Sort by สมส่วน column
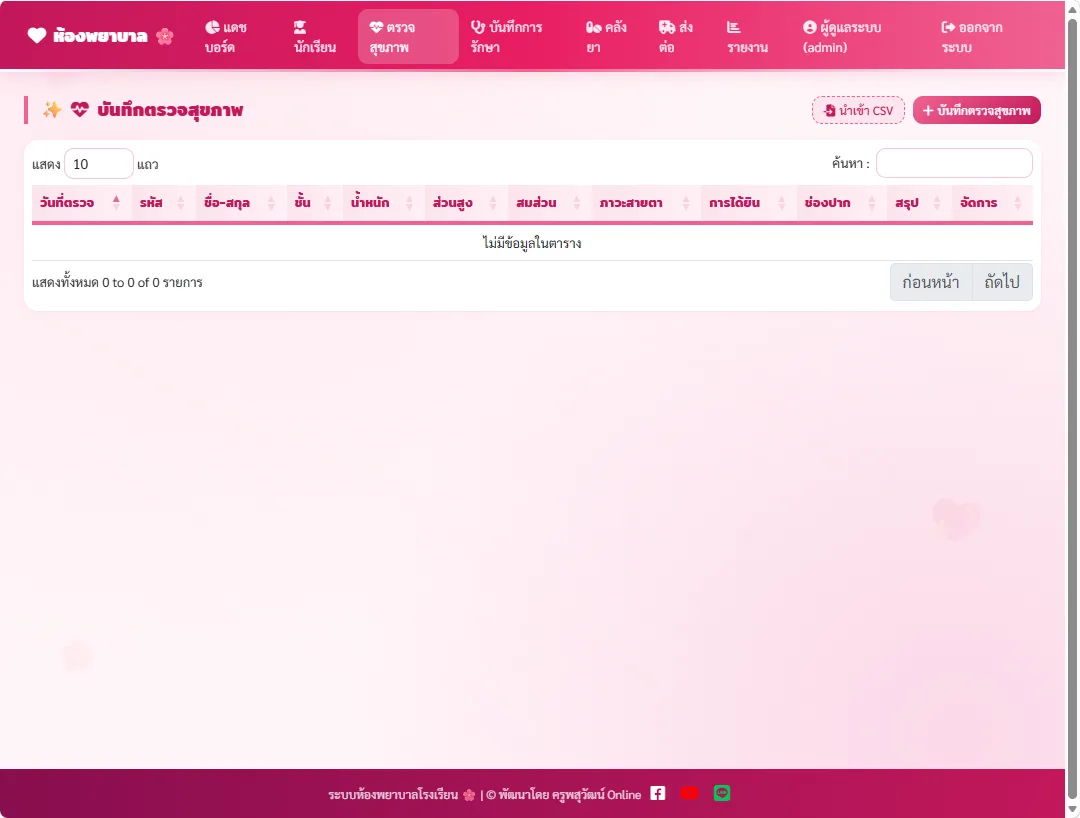Viewport: 1080px width, 818px height. coord(549,203)
